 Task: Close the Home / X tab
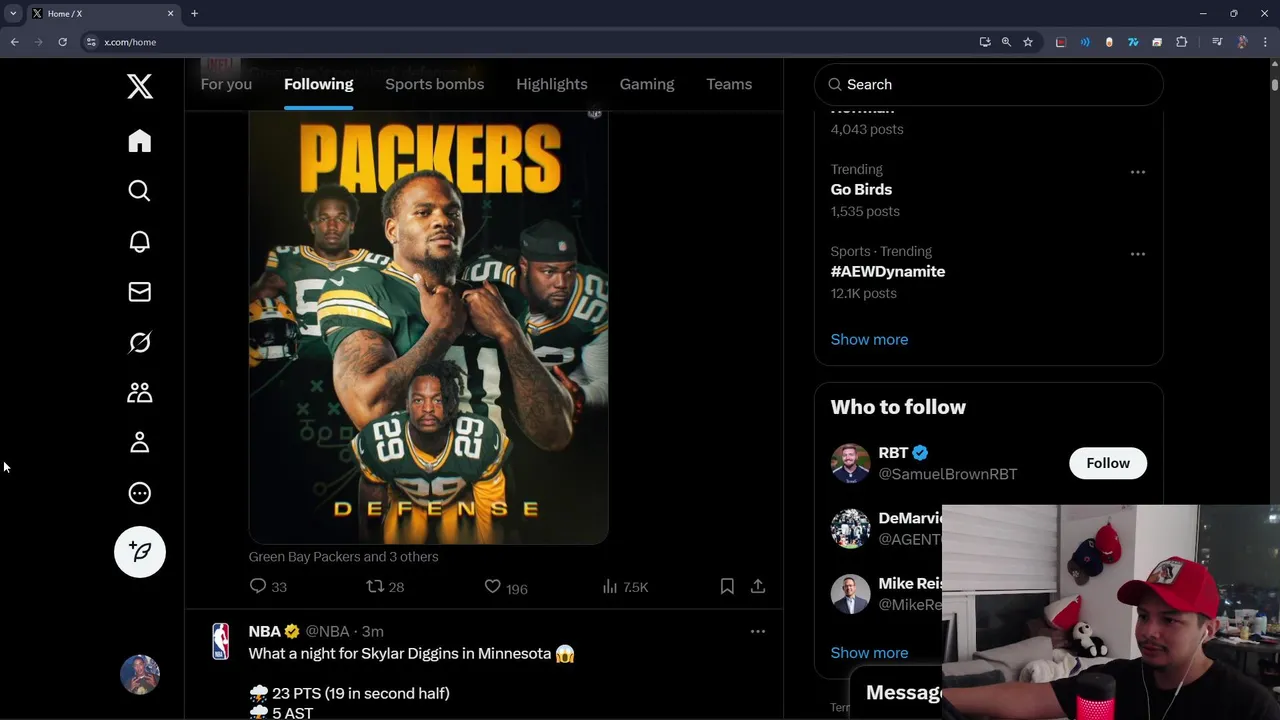click(170, 13)
